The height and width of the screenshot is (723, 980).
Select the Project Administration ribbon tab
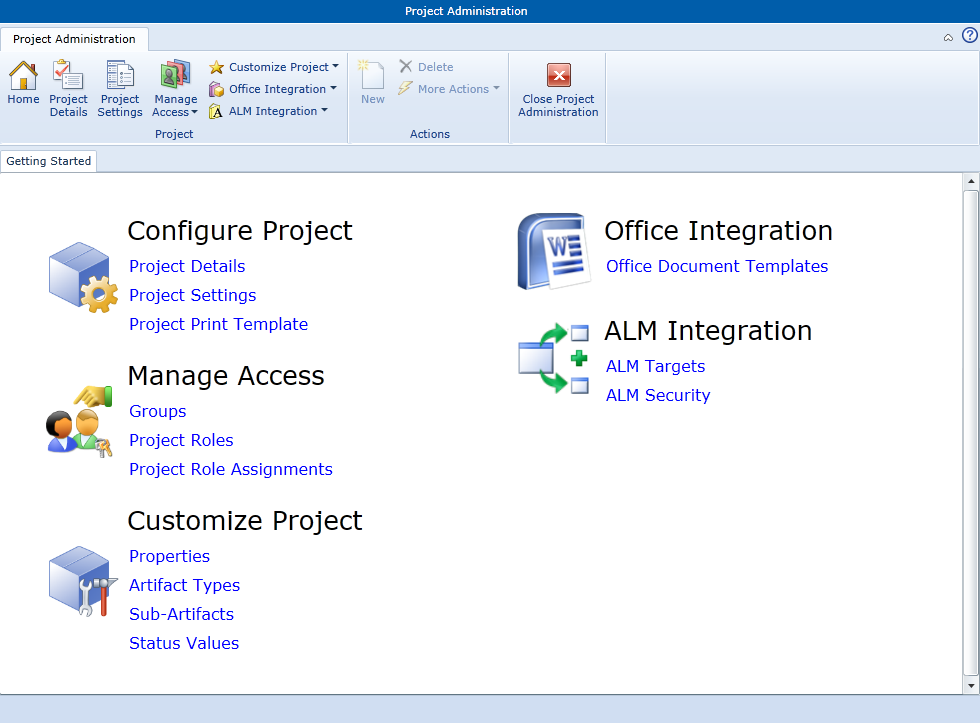tap(74, 39)
